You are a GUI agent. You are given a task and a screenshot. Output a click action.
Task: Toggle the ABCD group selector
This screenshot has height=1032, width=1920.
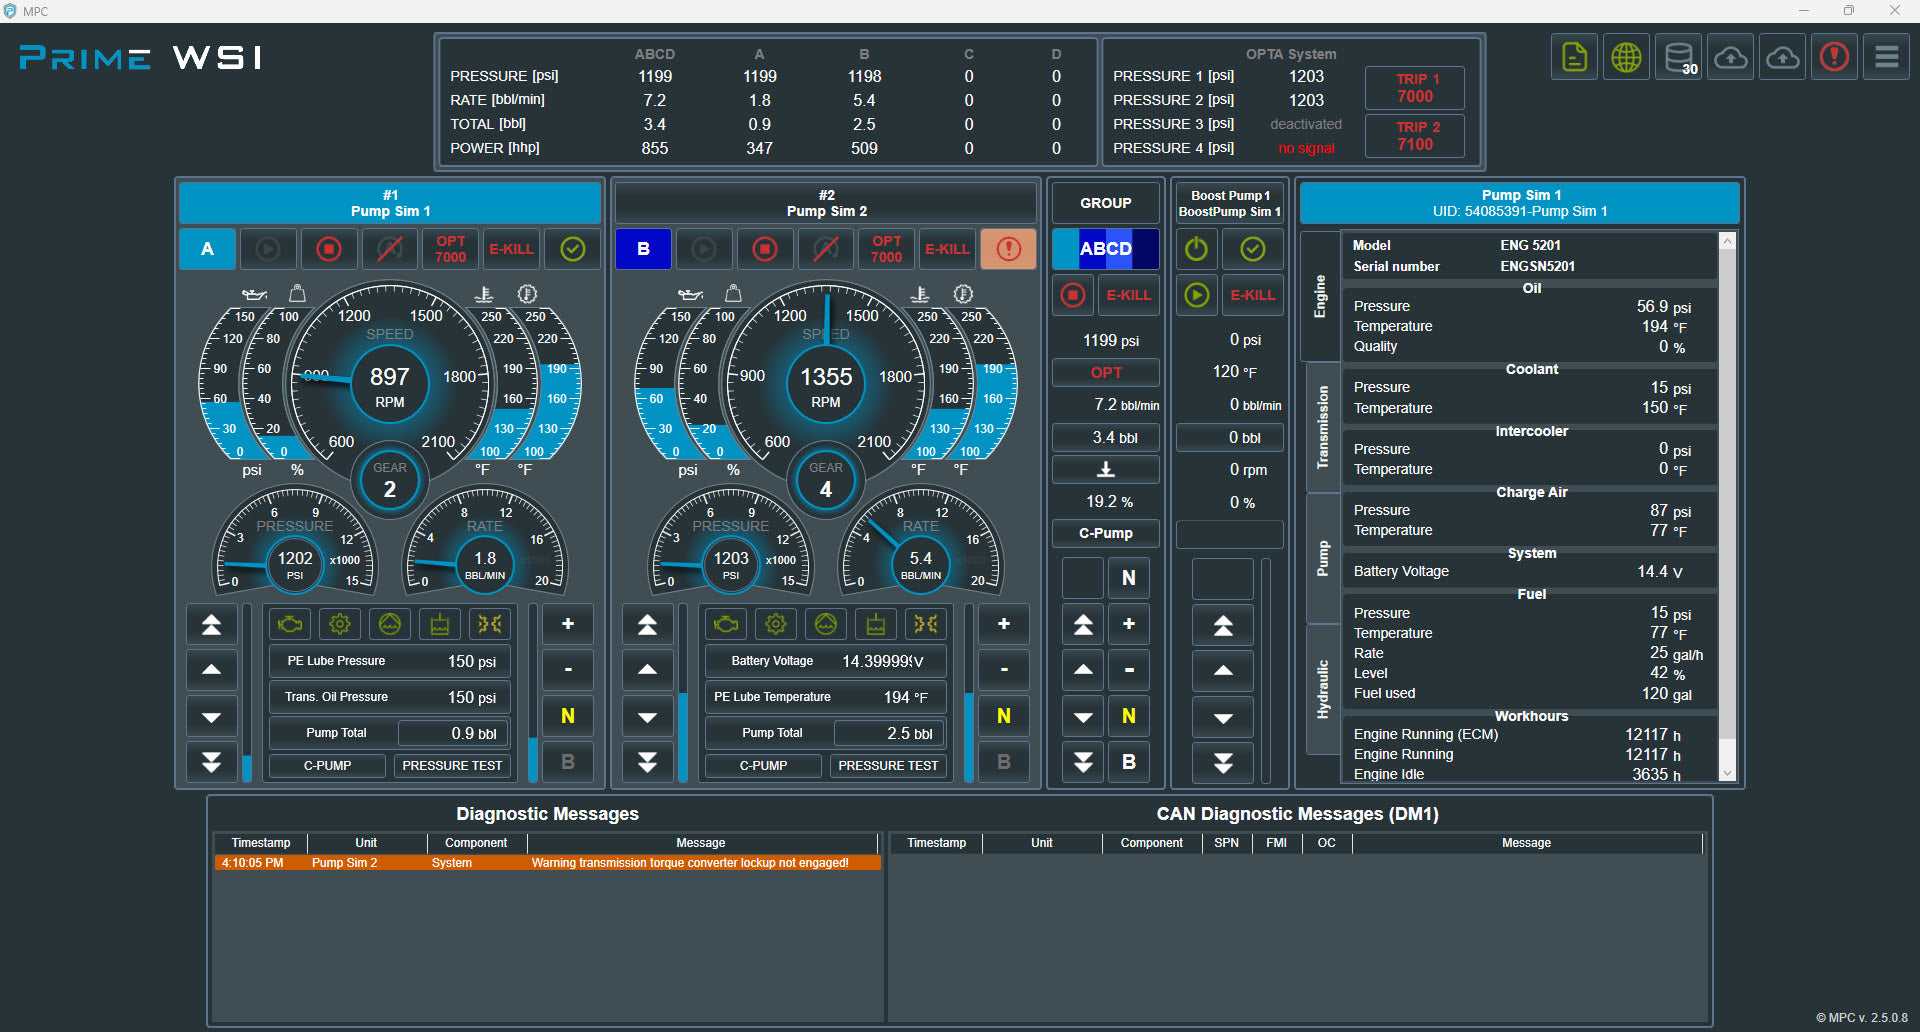(x=1106, y=249)
